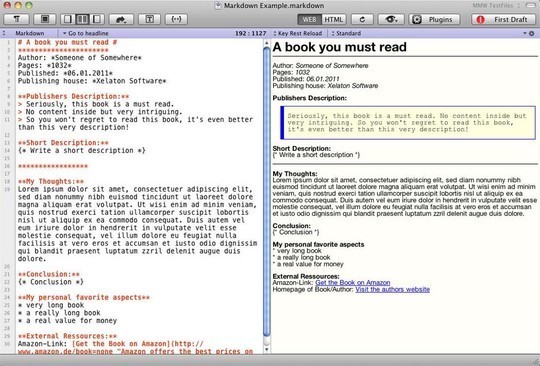This screenshot has width=540, height=366.
Task: Show preview-only layout view
Action: (97, 19)
